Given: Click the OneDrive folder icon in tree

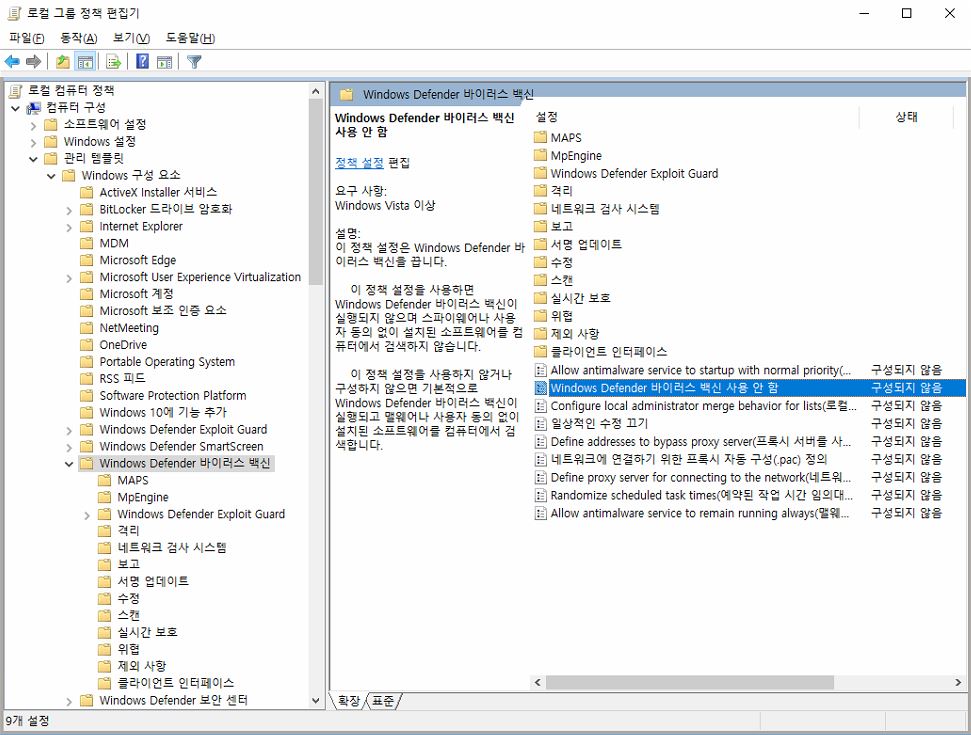Looking at the screenshot, I should (x=87, y=344).
